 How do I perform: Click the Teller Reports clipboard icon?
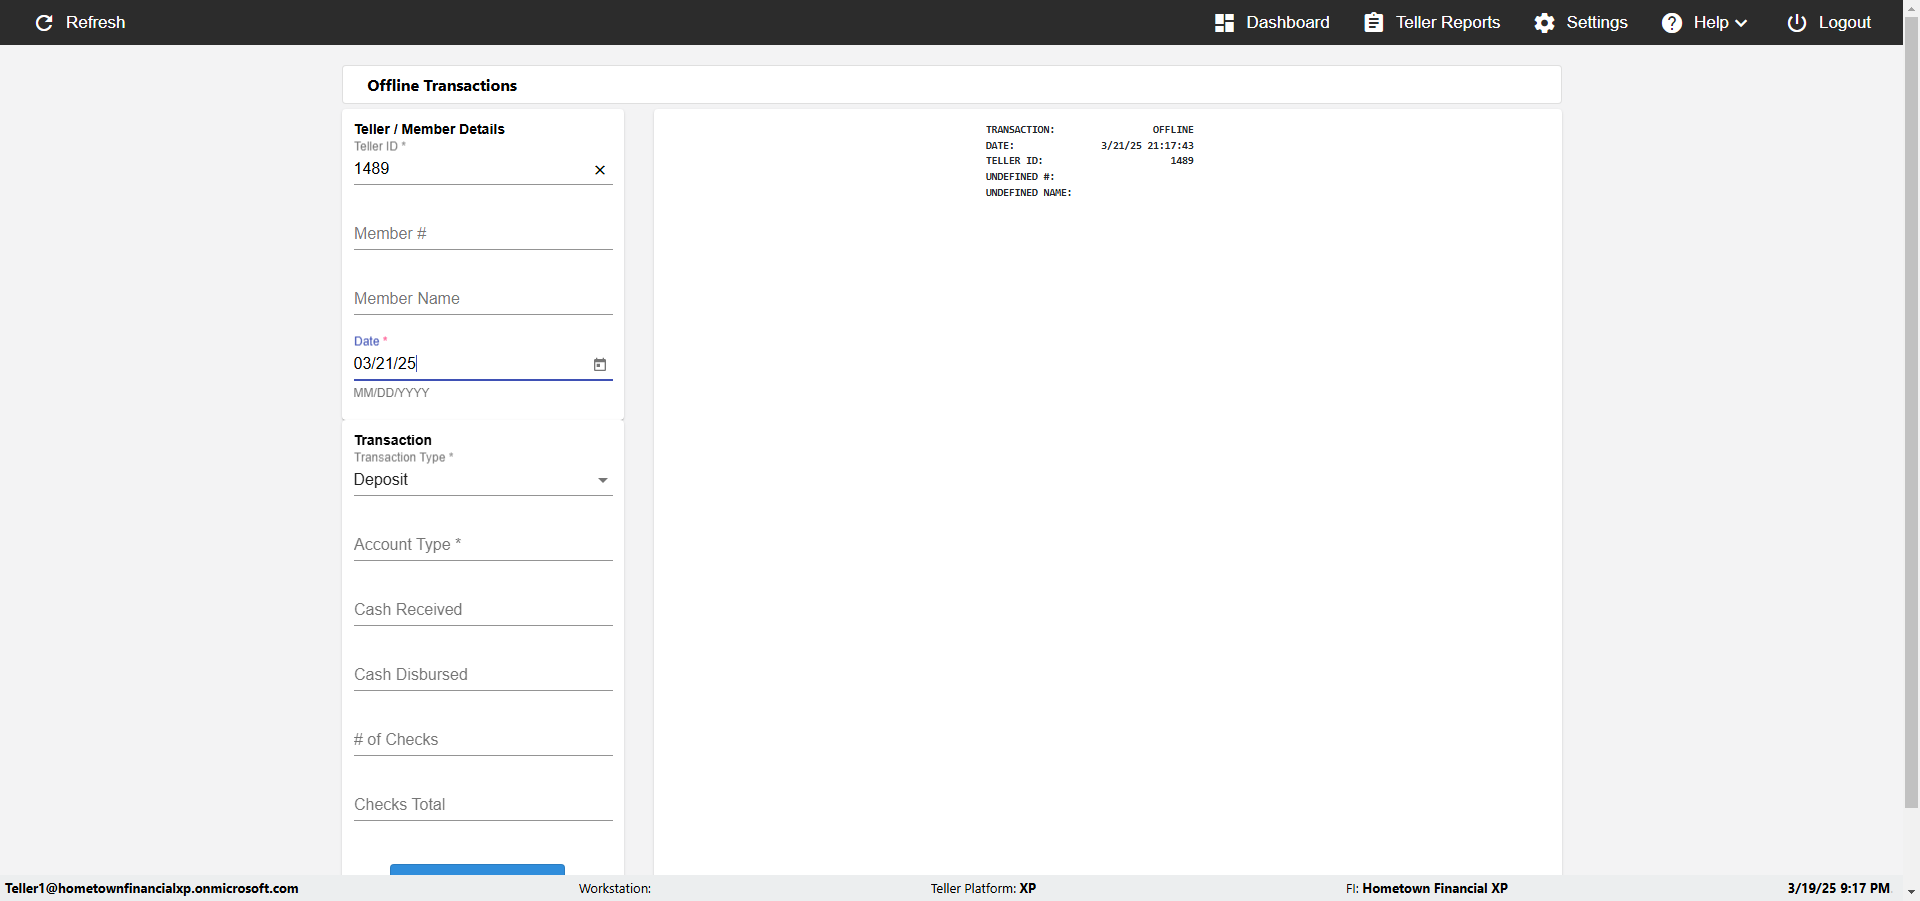(1374, 22)
